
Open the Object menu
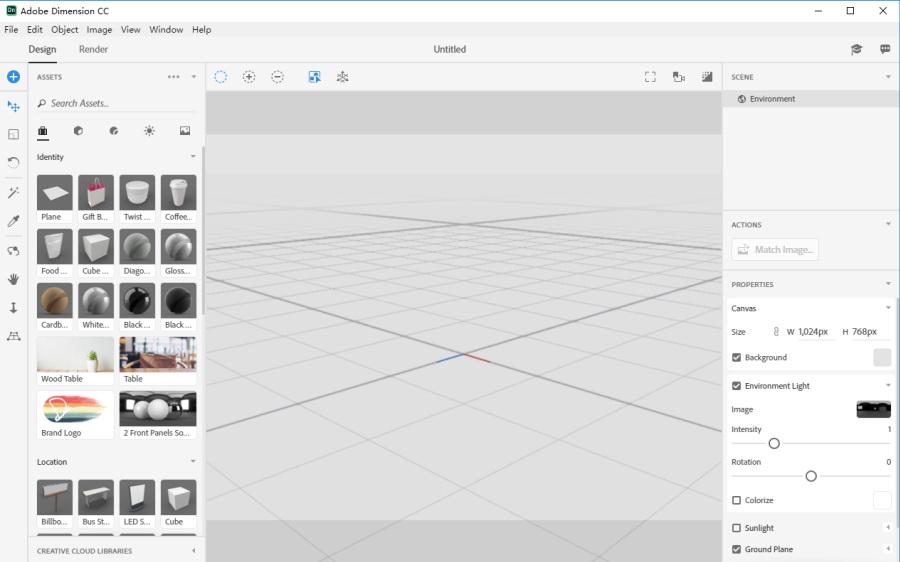click(x=64, y=30)
